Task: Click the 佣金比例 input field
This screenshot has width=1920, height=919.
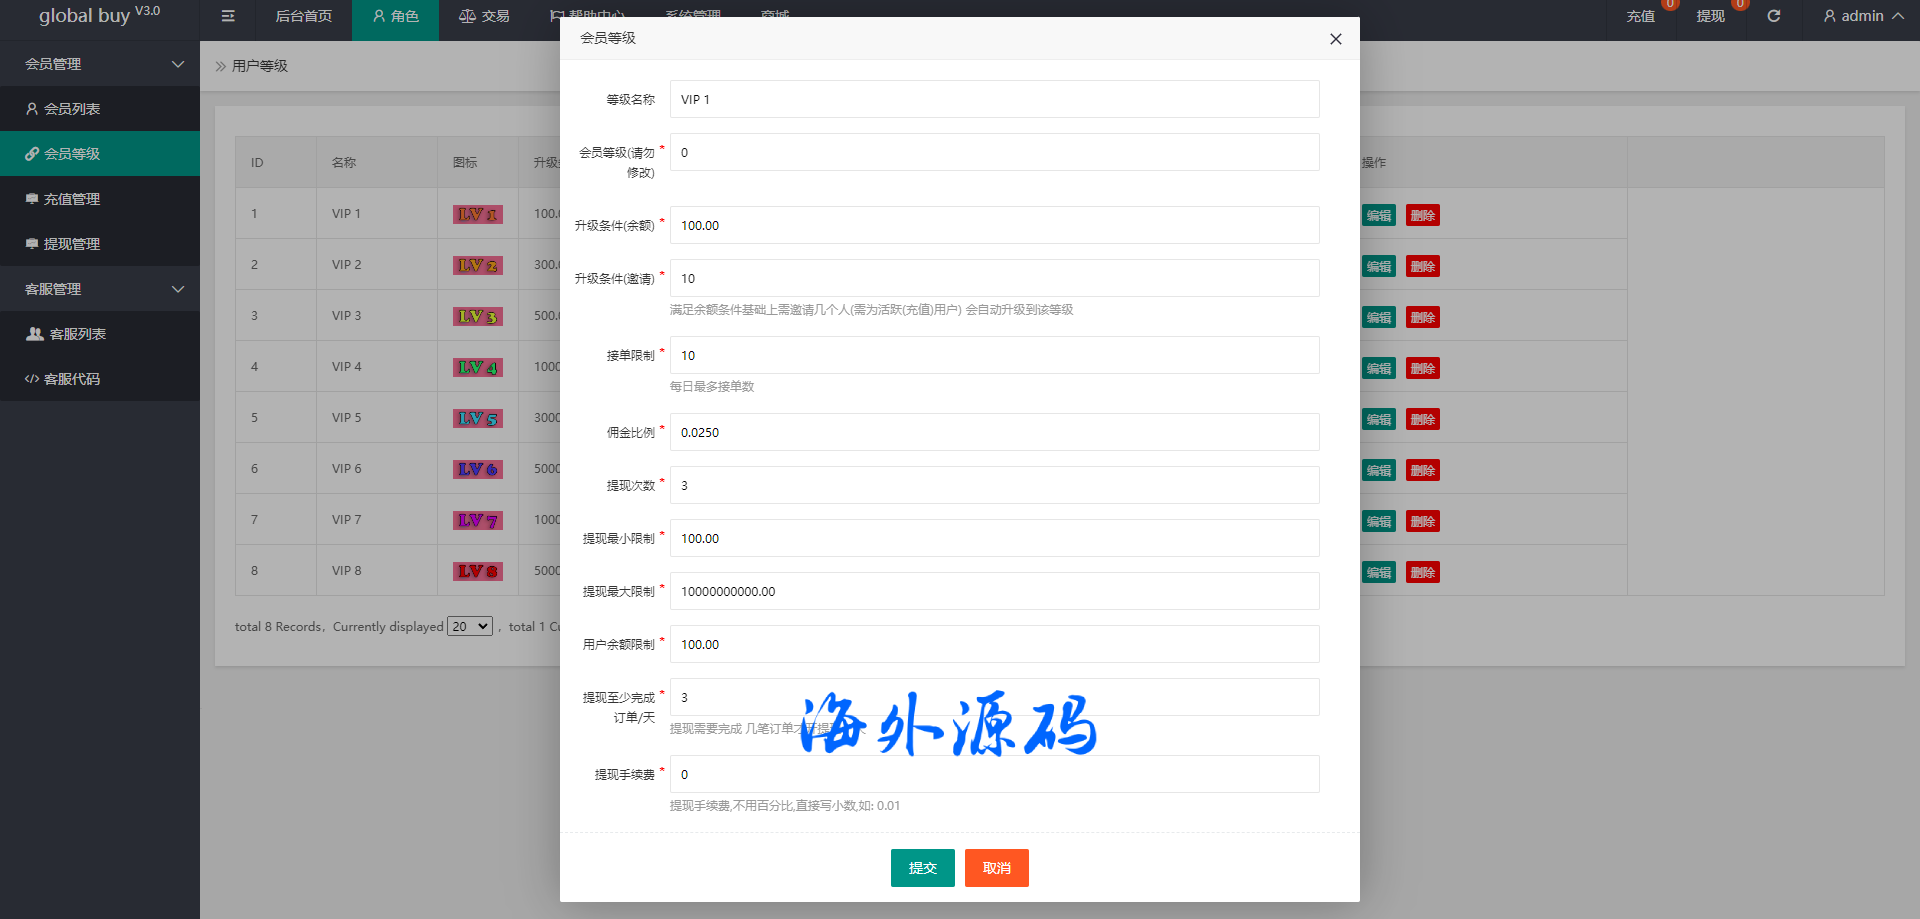Action: point(994,432)
